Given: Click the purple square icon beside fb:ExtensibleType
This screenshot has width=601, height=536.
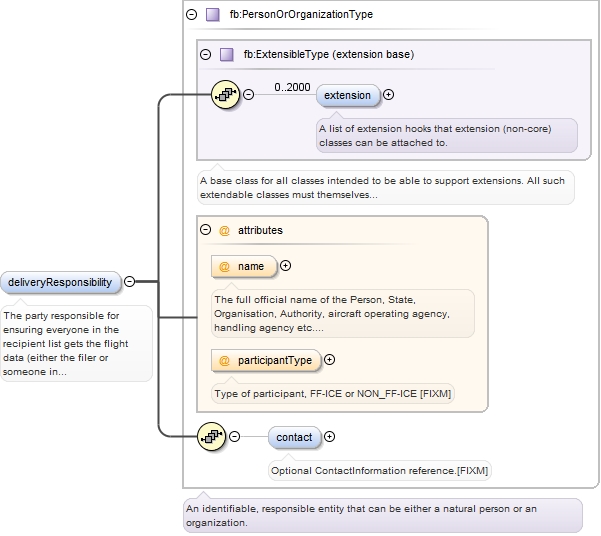Looking at the screenshot, I should click(x=226, y=55).
